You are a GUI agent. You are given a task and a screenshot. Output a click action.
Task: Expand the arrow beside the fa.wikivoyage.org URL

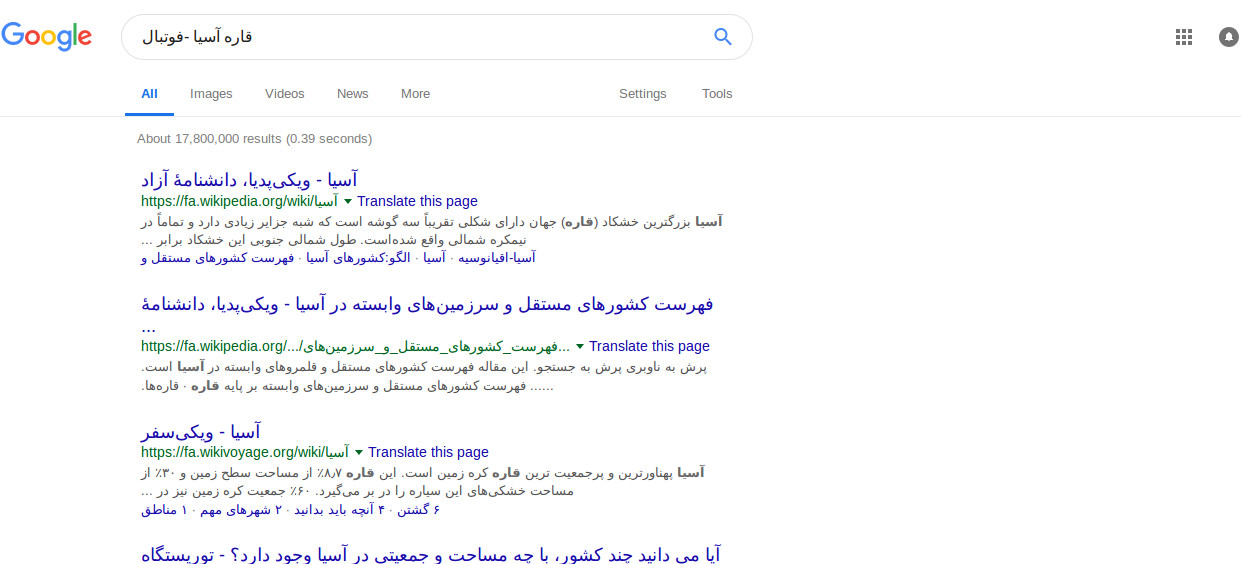359,452
